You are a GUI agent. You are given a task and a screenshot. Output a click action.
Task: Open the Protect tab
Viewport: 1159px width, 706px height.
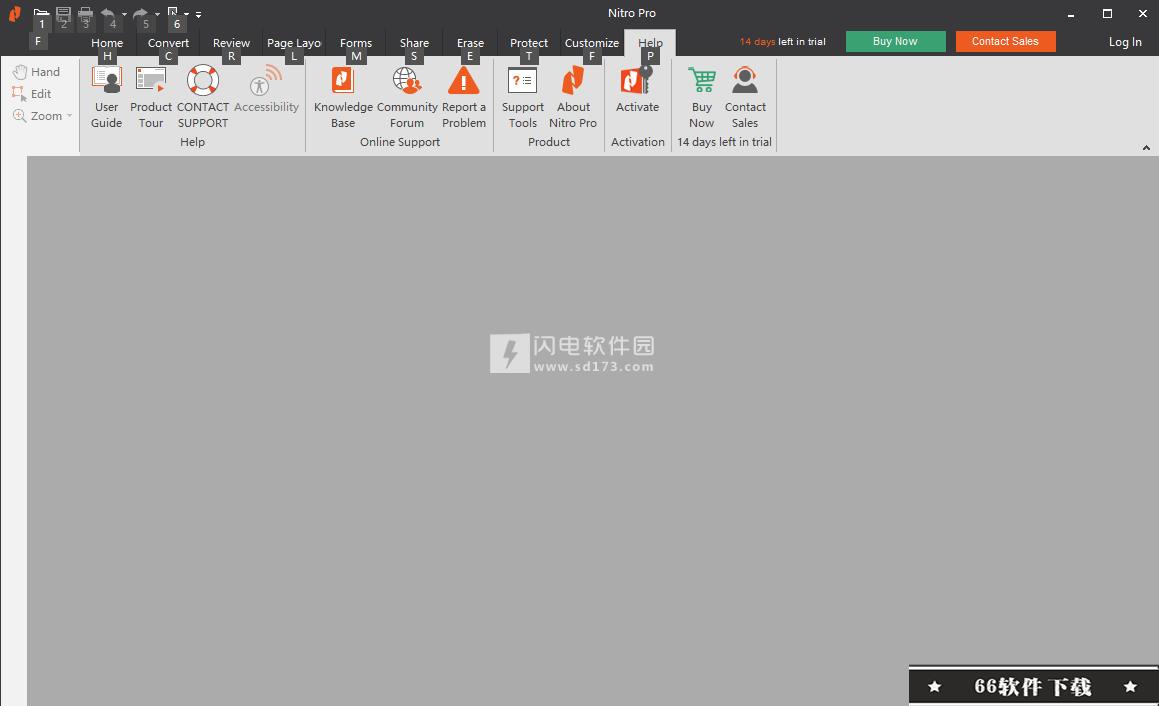528,43
